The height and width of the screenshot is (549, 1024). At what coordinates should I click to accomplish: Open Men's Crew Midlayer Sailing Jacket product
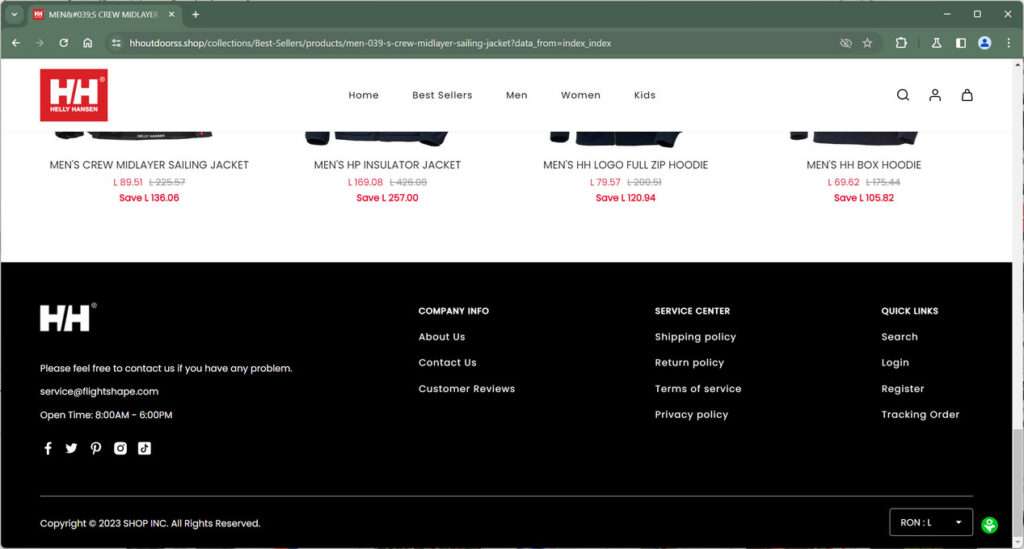pos(149,165)
